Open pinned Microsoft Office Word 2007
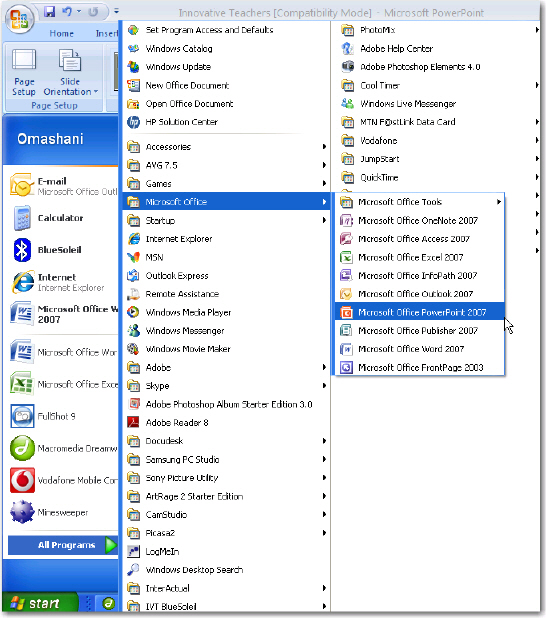 coord(63,314)
